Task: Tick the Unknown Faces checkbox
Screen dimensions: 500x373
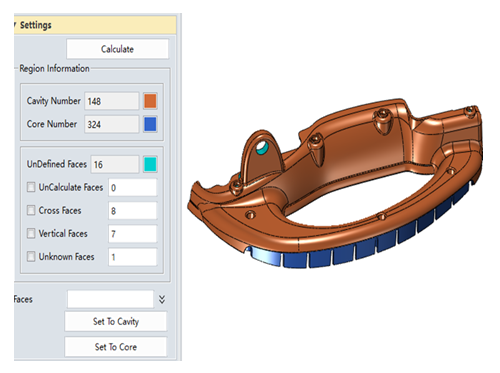Action: click(x=31, y=257)
